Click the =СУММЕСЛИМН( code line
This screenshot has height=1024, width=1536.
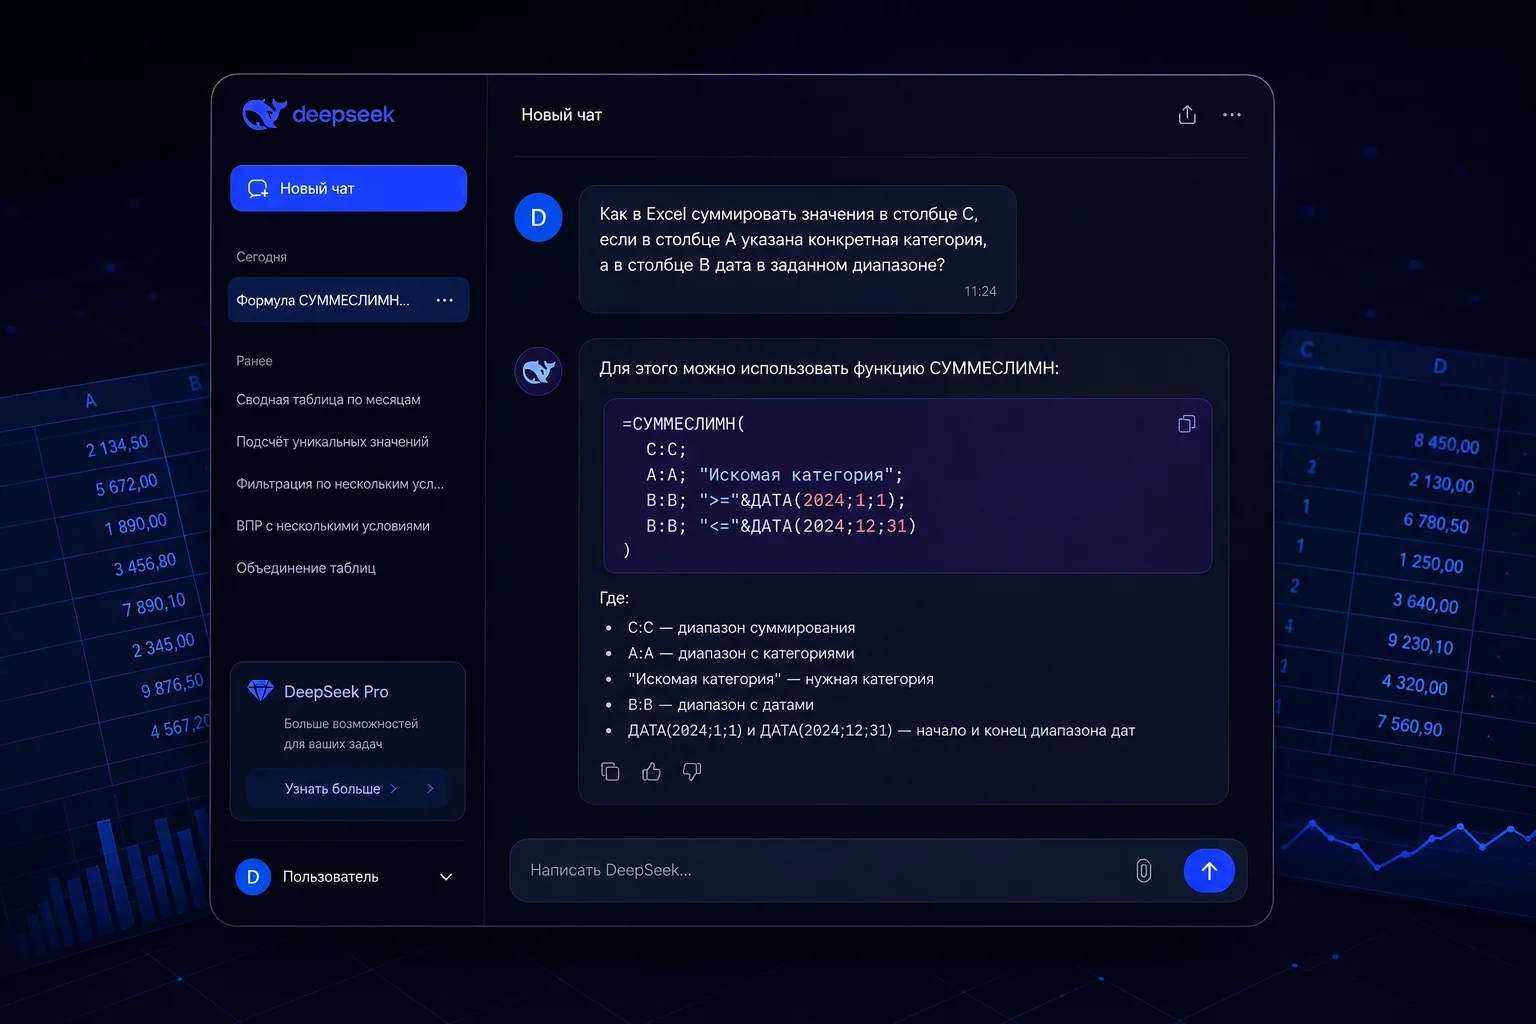click(684, 424)
